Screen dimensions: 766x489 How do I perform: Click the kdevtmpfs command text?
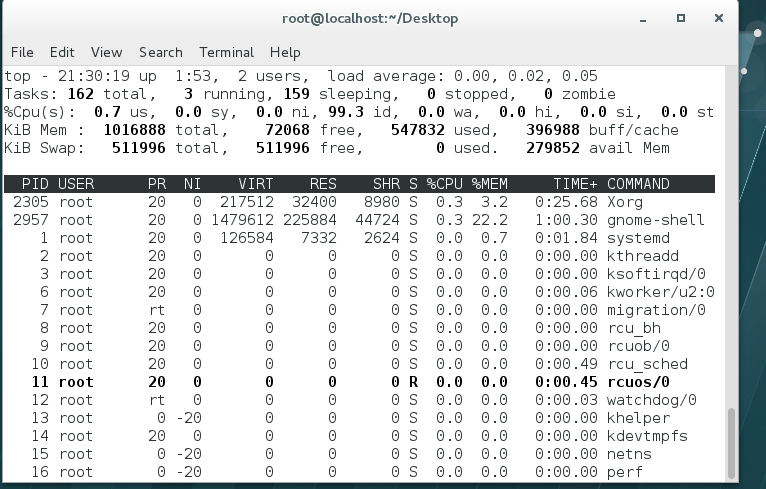647,436
